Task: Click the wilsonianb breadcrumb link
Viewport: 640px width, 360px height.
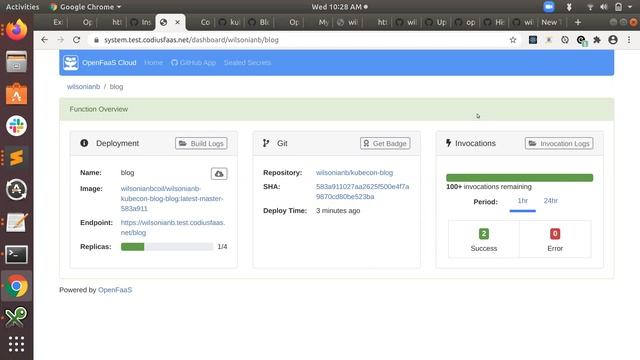Action: coord(83,87)
